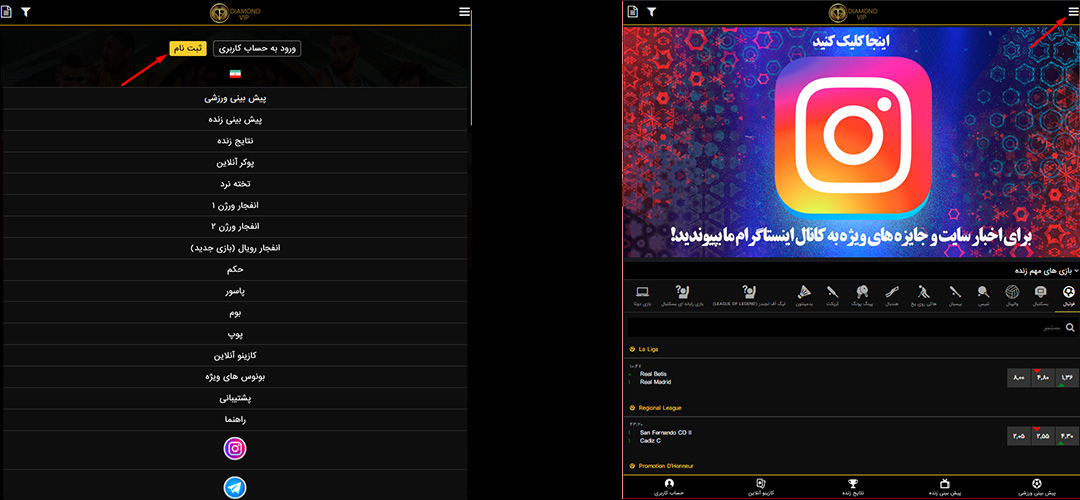Click the ورود به حساب کاربری login button
The image size is (1080, 500).
[x=257, y=48]
